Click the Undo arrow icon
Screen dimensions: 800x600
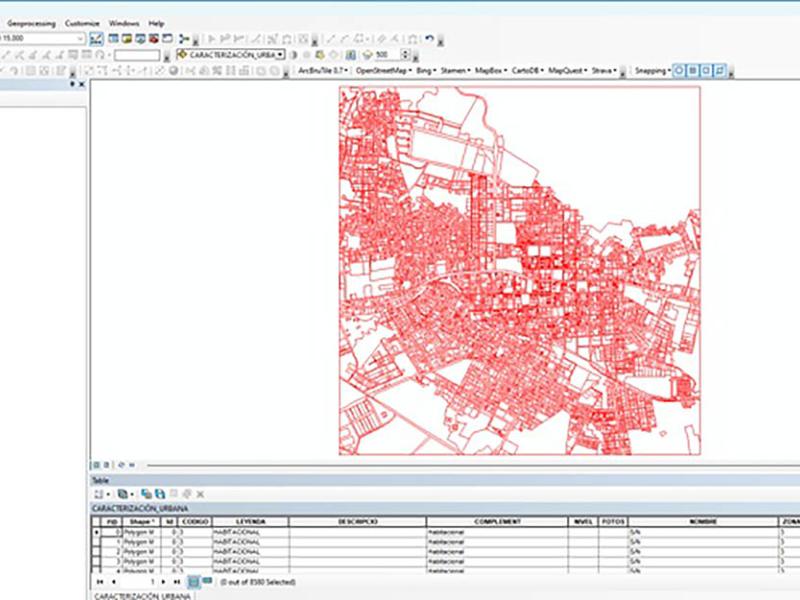click(x=429, y=39)
